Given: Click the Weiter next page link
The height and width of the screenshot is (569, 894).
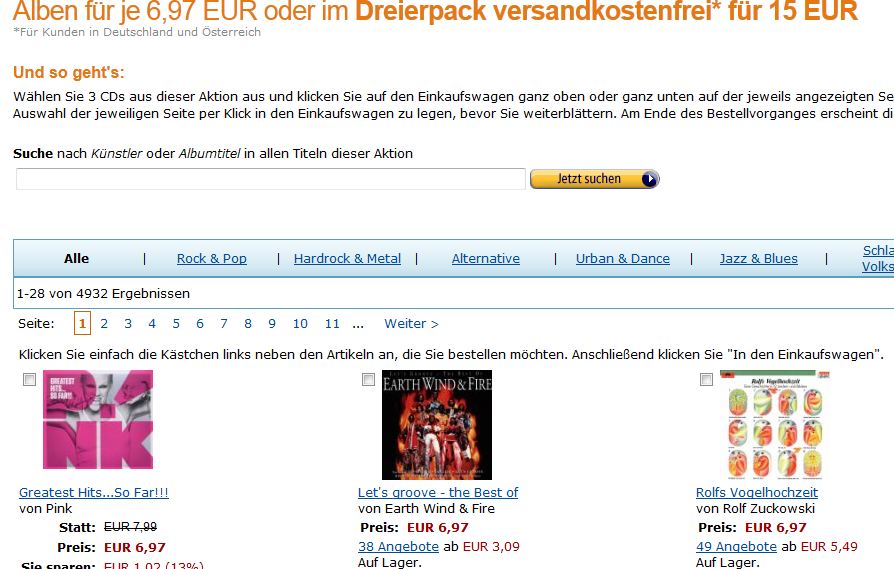Looking at the screenshot, I should [411, 324].
